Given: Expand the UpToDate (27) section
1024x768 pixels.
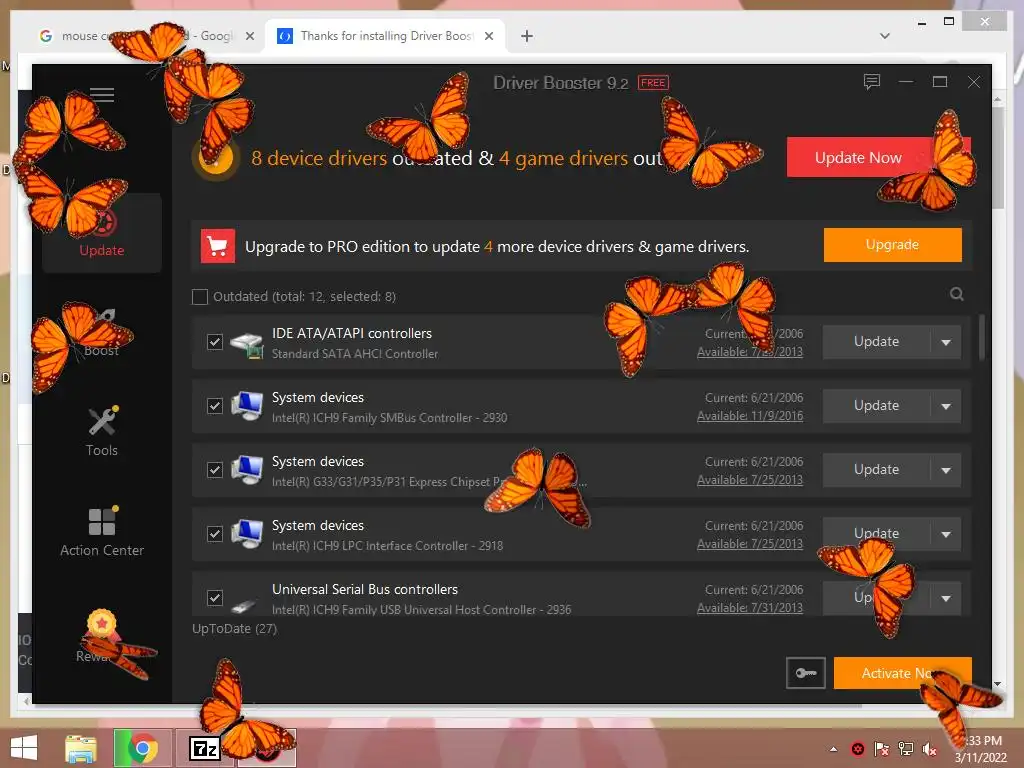Looking at the screenshot, I should point(234,628).
